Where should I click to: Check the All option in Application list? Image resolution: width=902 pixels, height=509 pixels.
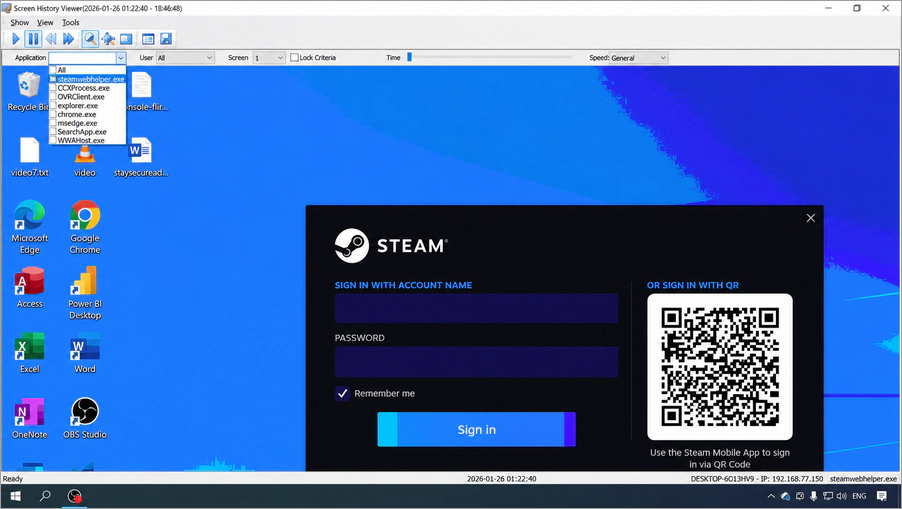coord(53,70)
